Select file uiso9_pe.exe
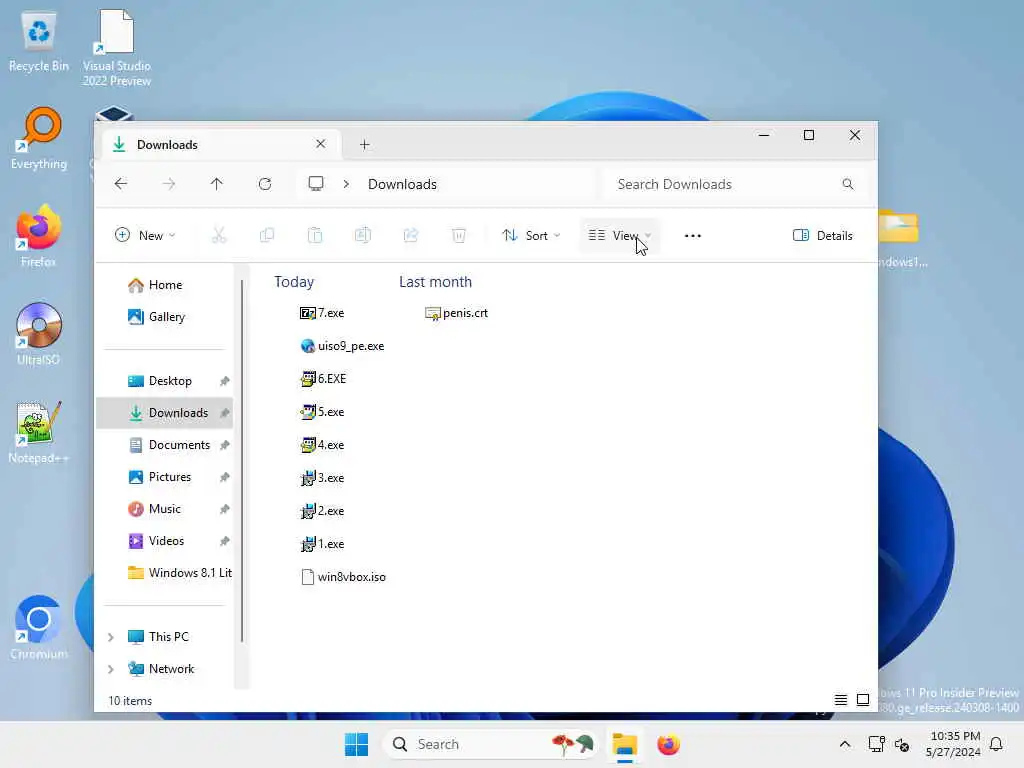Screen dimensions: 1024x768 (342, 346)
